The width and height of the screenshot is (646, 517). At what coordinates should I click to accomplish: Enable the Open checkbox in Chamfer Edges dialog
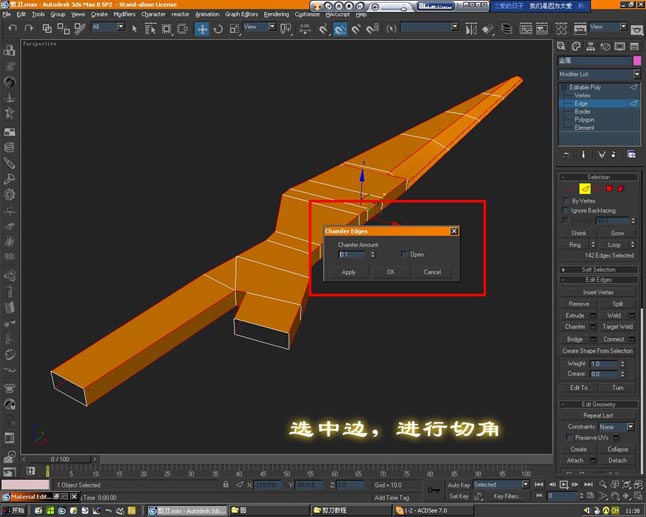point(404,254)
